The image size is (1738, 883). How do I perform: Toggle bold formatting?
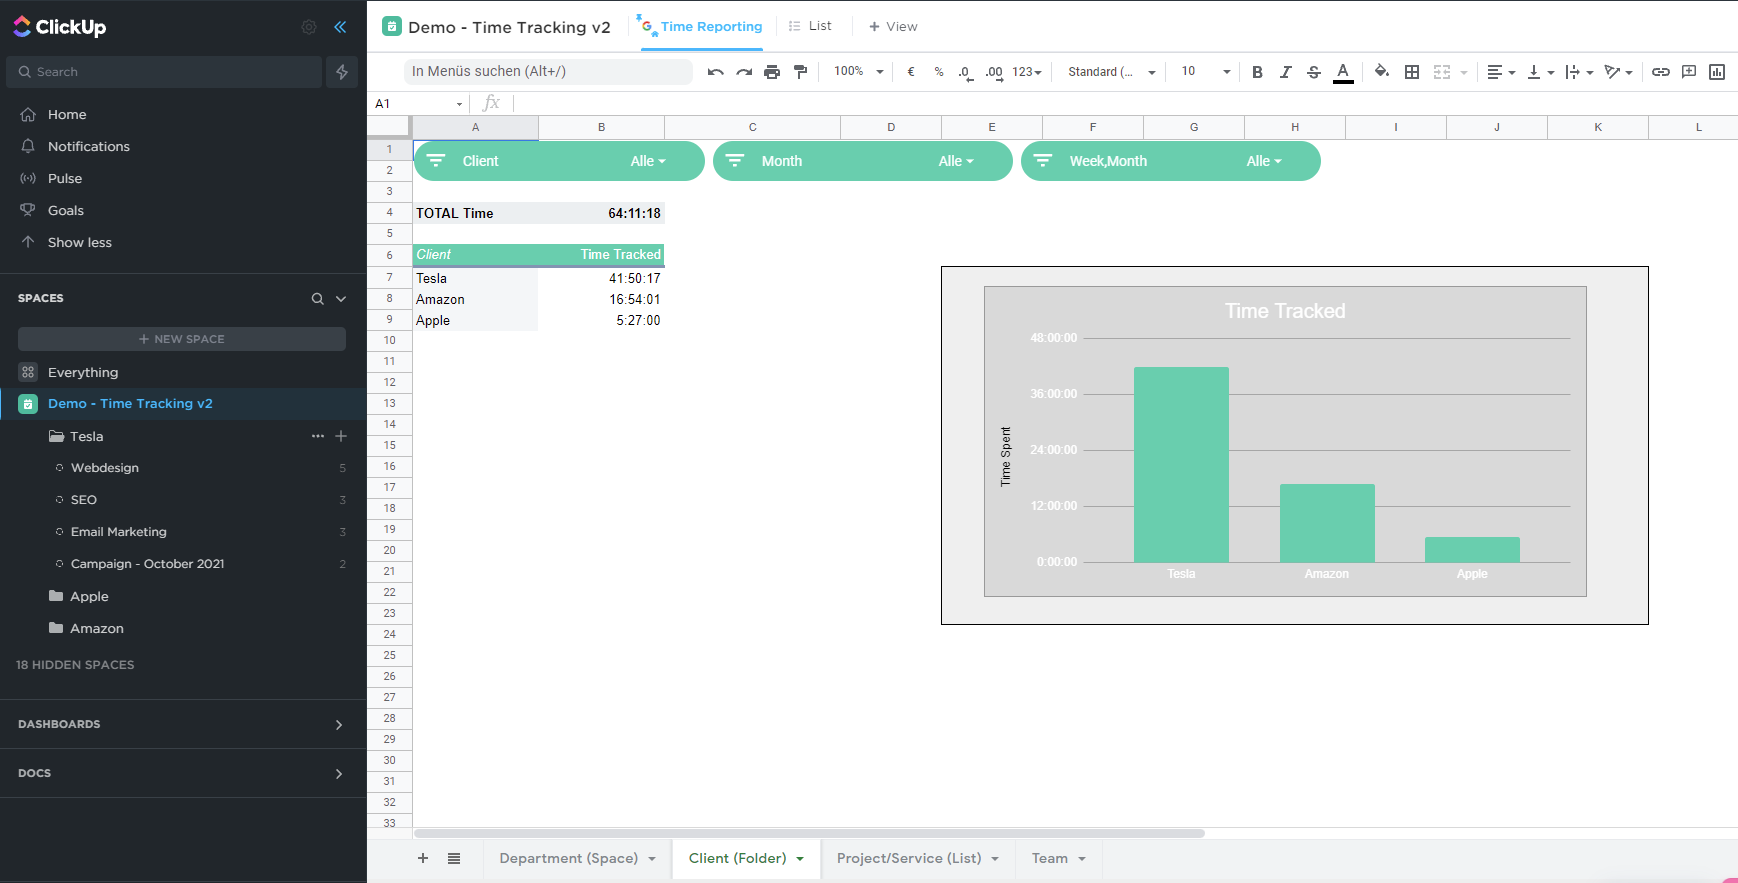pos(1257,72)
